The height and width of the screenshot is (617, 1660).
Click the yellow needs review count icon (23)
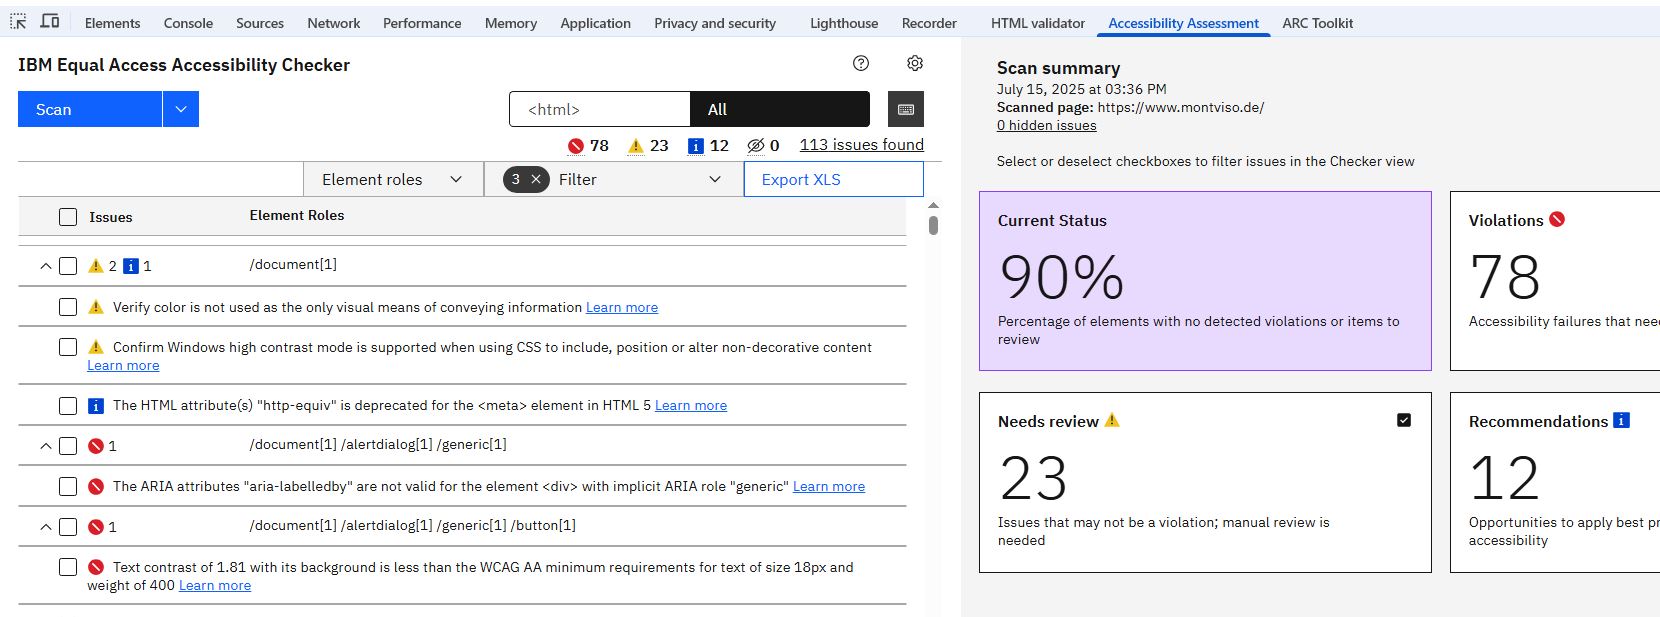636,146
